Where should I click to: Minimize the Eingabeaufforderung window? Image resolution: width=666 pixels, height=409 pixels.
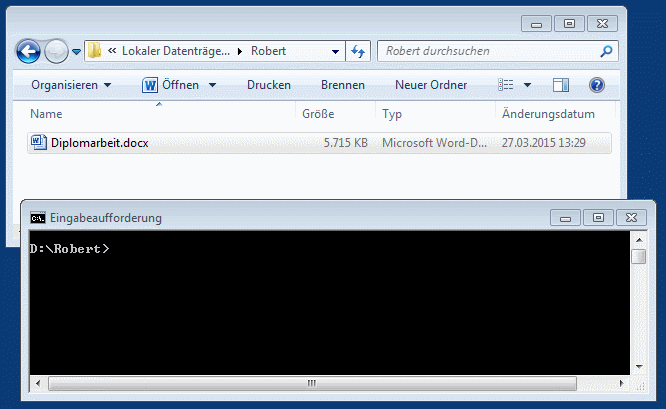click(565, 218)
